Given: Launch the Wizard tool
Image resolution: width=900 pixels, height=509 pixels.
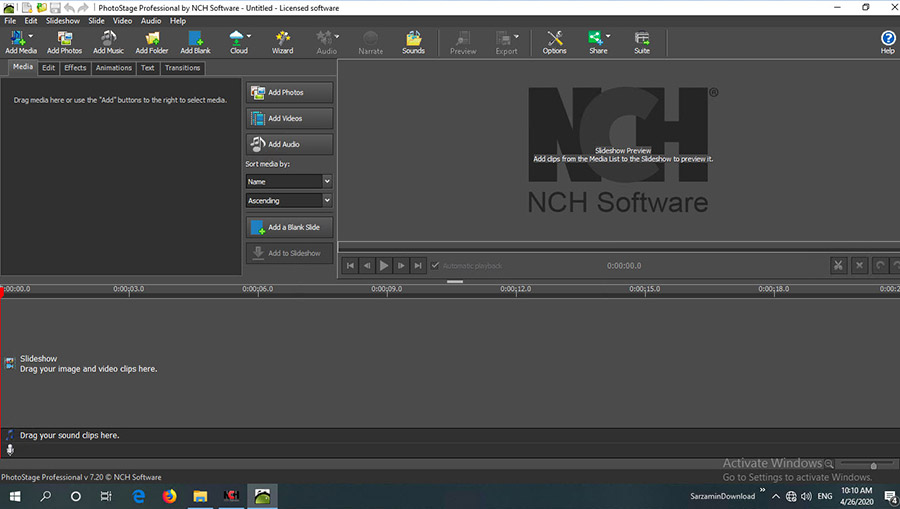Looking at the screenshot, I should coord(282,42).
